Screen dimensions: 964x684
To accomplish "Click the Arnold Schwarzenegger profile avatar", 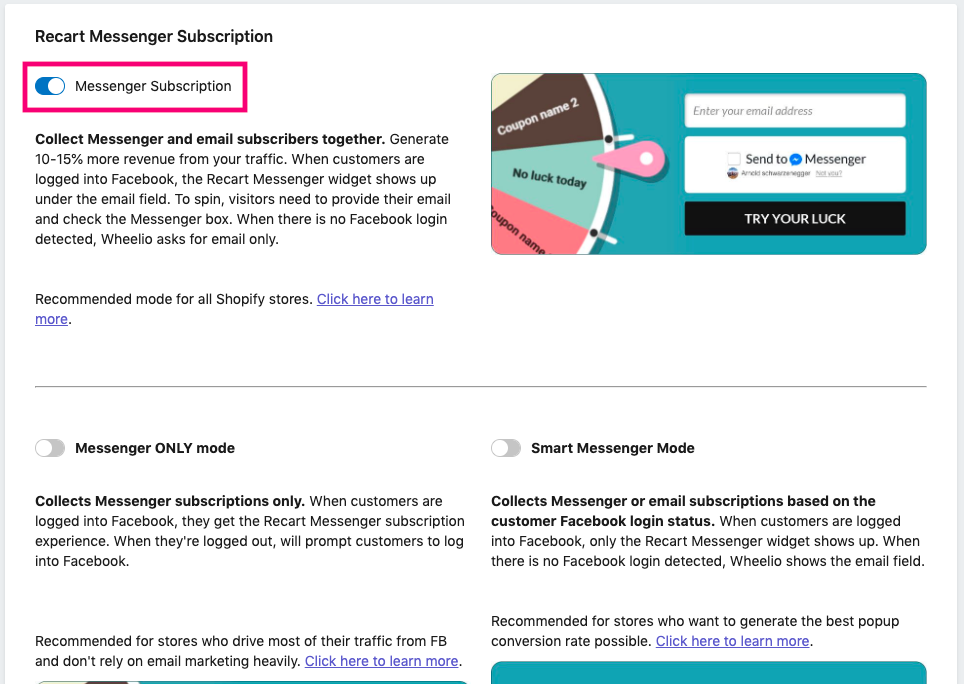I will point(733,173).
